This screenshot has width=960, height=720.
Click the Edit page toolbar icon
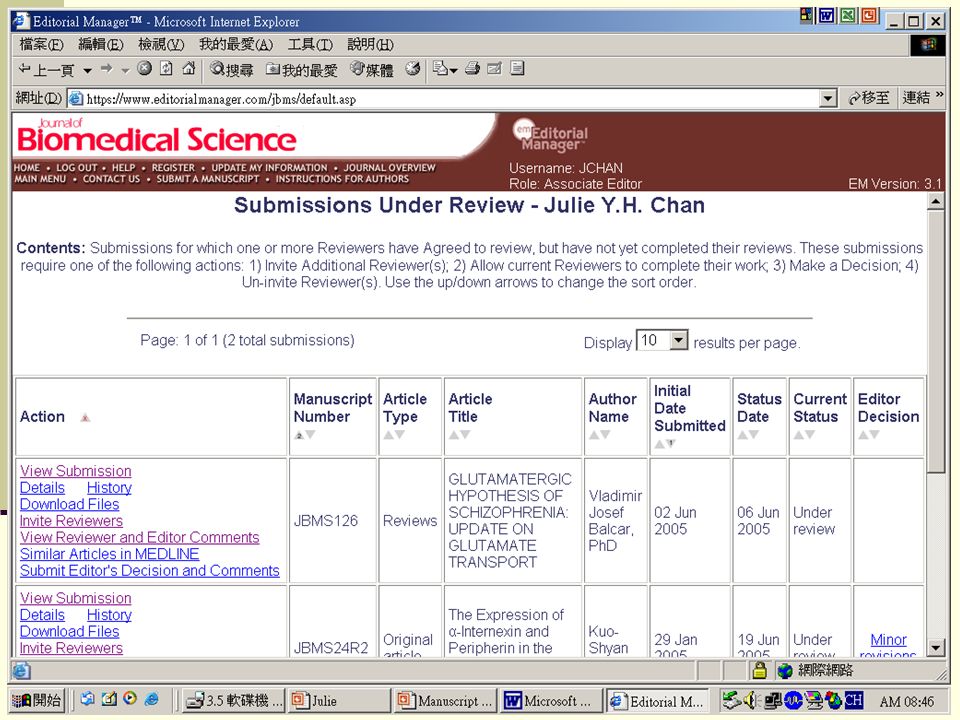tap(495, 69)
